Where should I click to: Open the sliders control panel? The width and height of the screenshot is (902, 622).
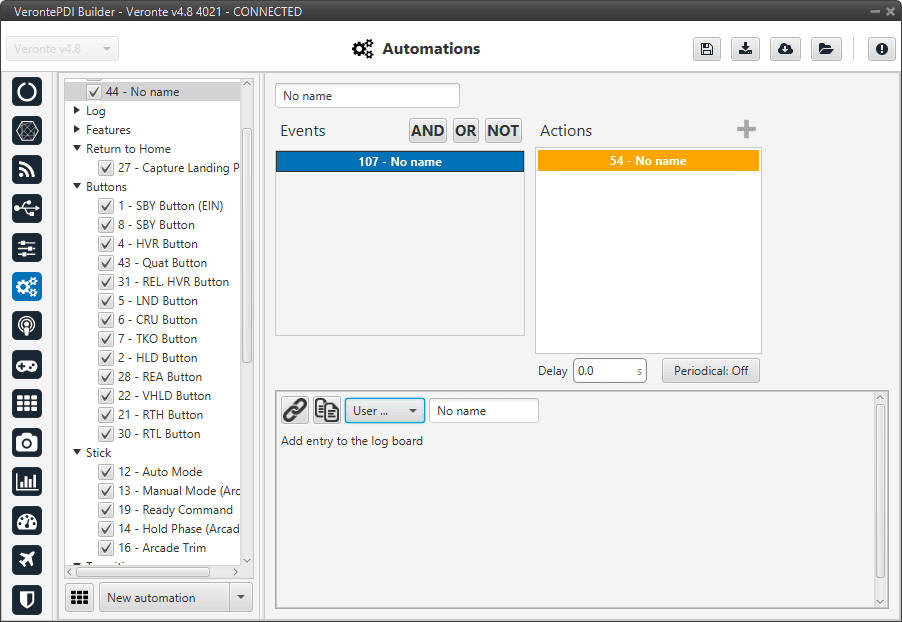(x=26, y=247)
